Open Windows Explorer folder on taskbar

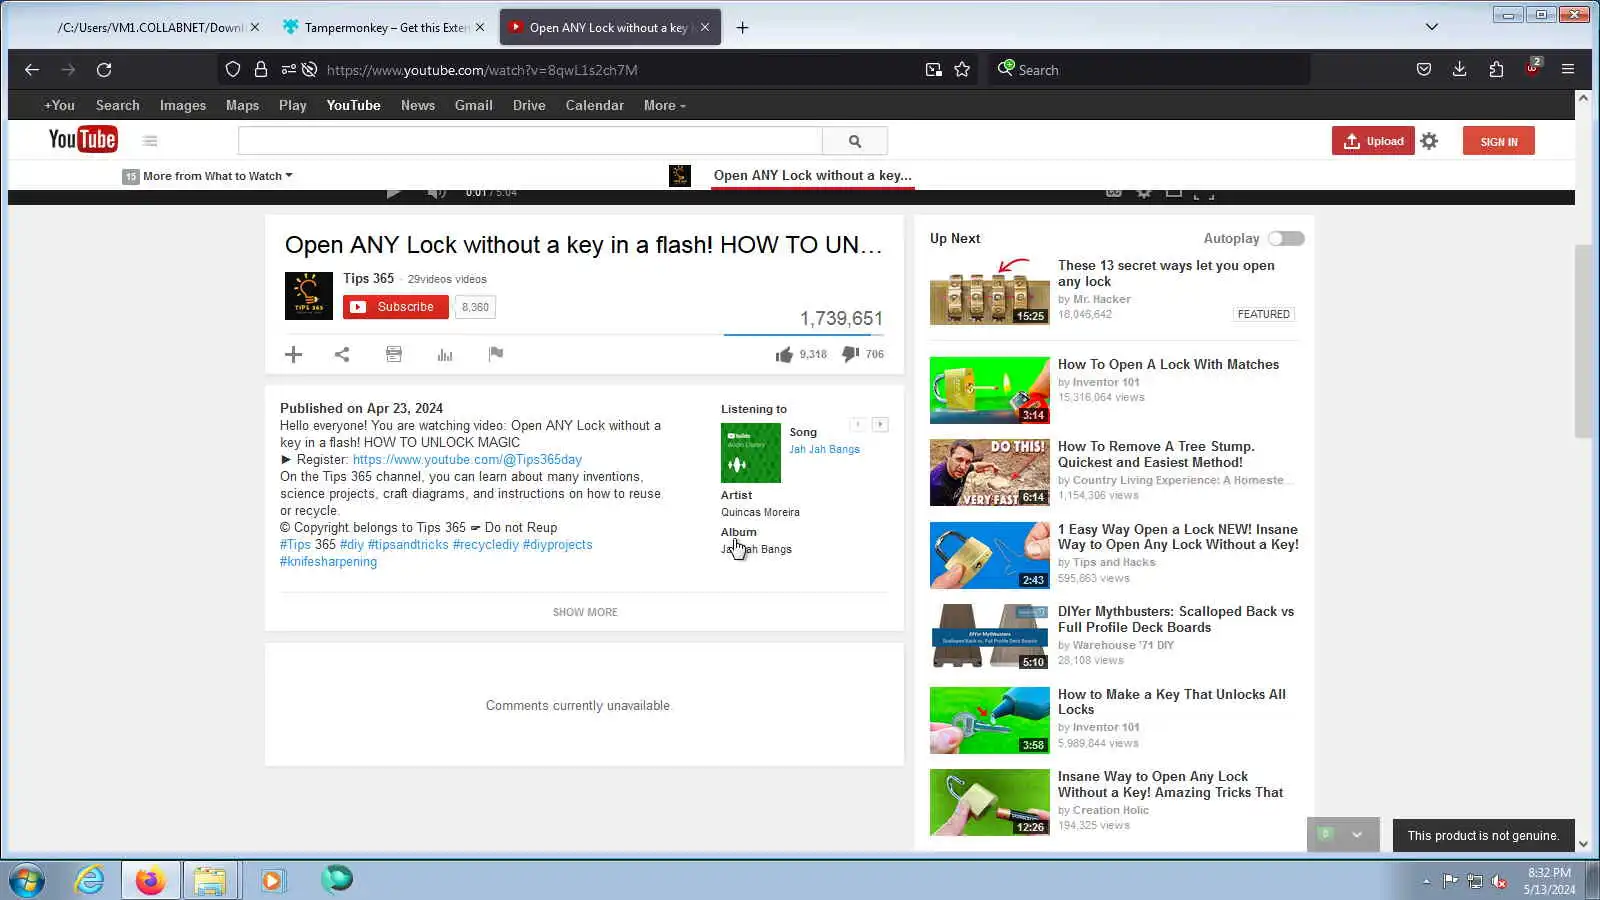pos(210,880)
